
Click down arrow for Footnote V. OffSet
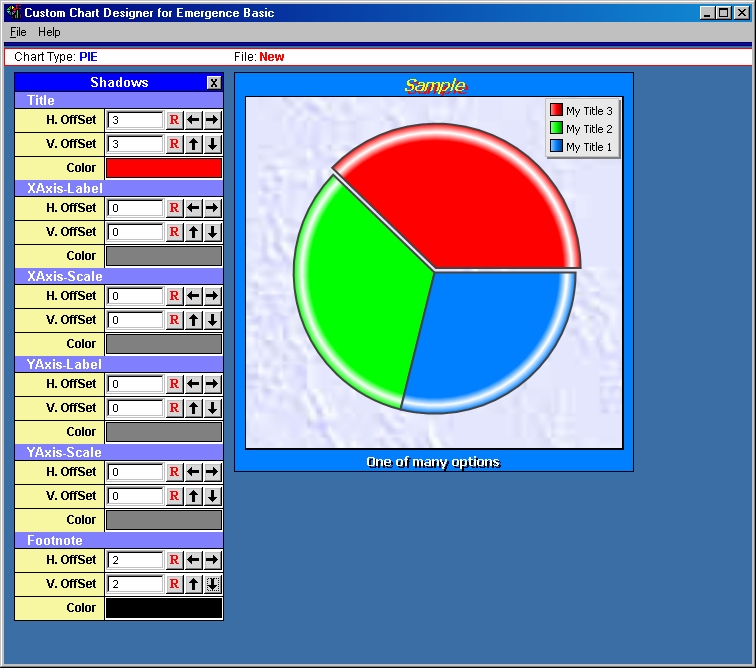212,584
